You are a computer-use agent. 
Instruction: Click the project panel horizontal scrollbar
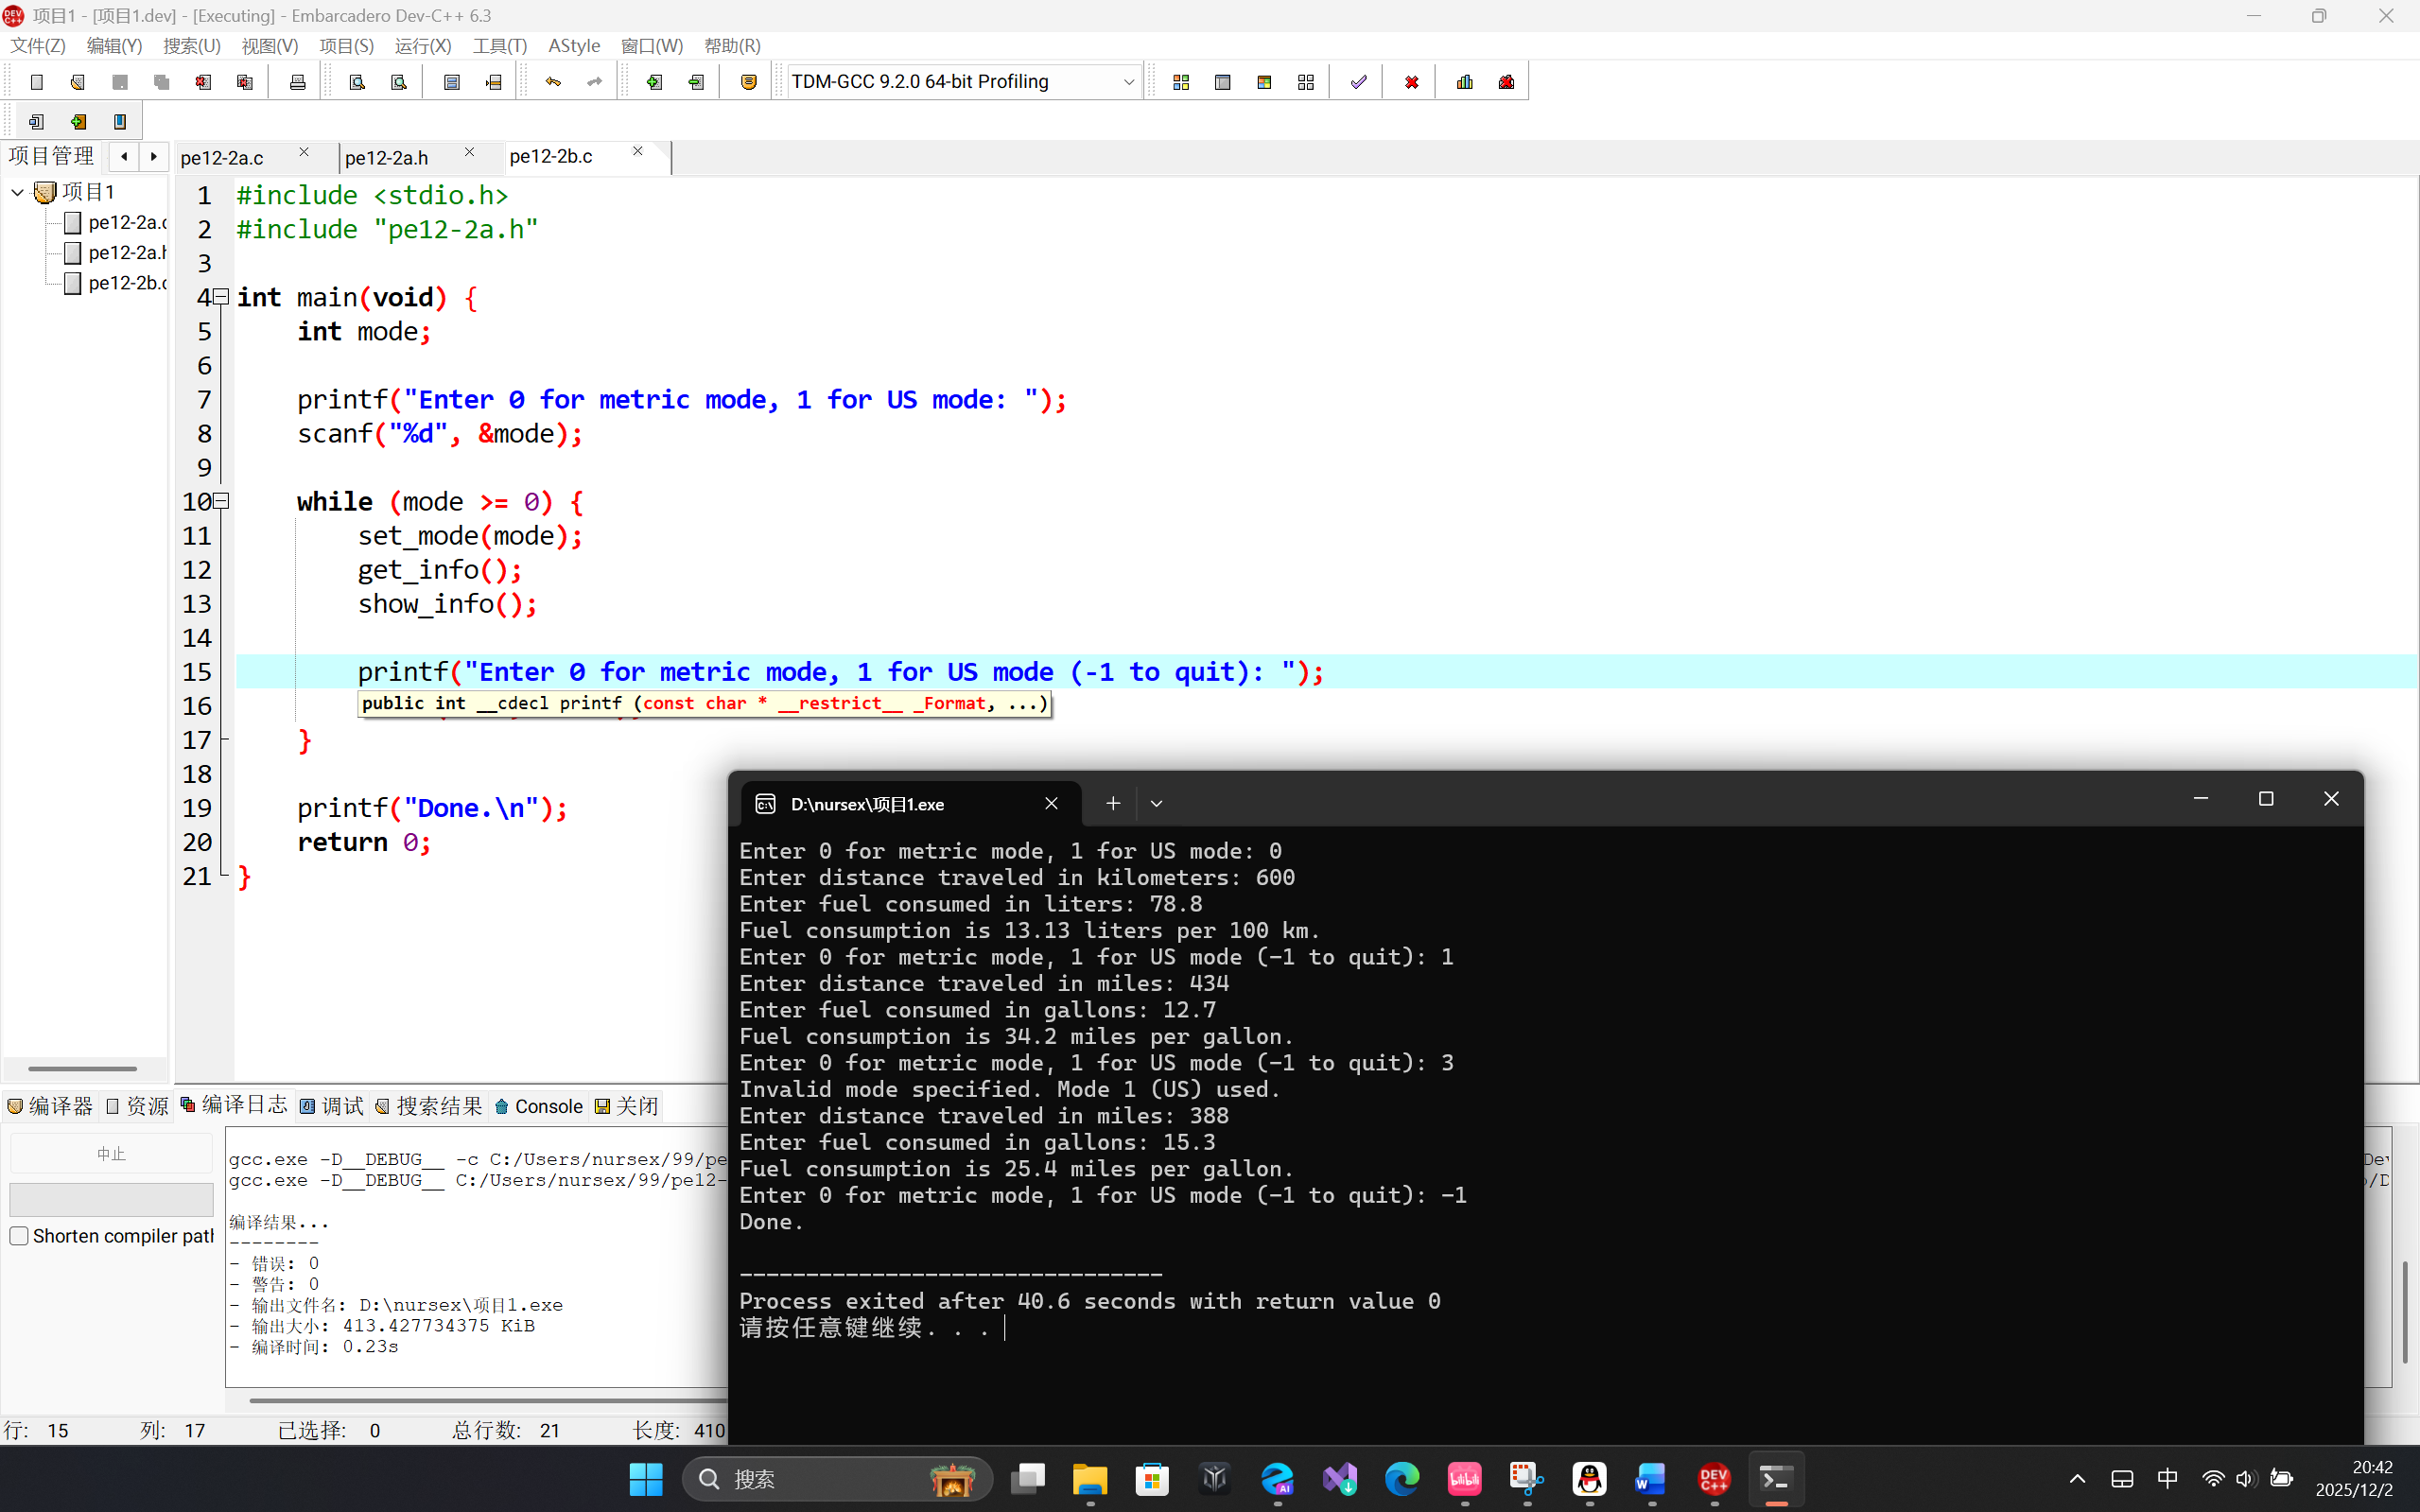click(x=83, y=1068)
